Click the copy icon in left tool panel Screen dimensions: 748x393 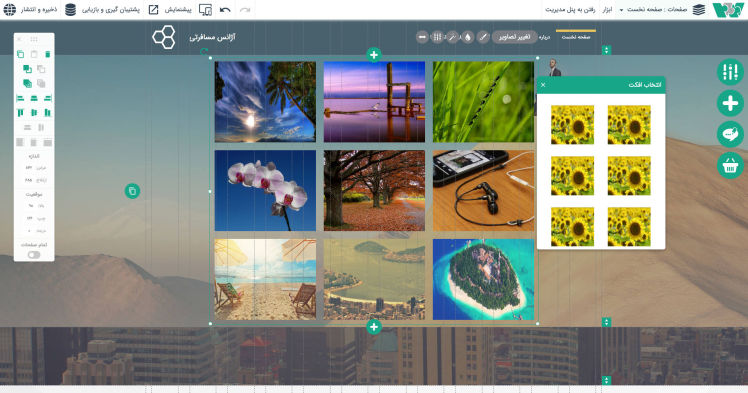20,54
